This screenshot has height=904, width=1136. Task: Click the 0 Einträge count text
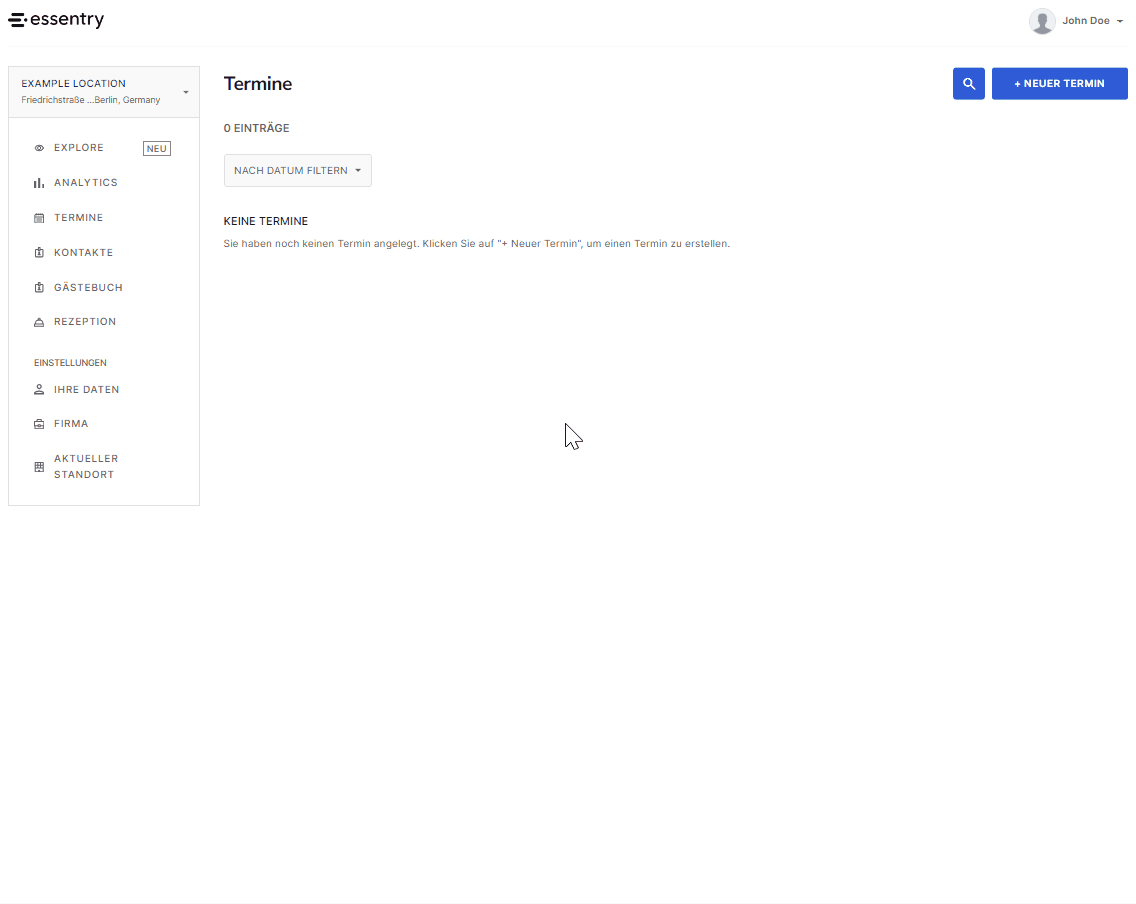256,128
